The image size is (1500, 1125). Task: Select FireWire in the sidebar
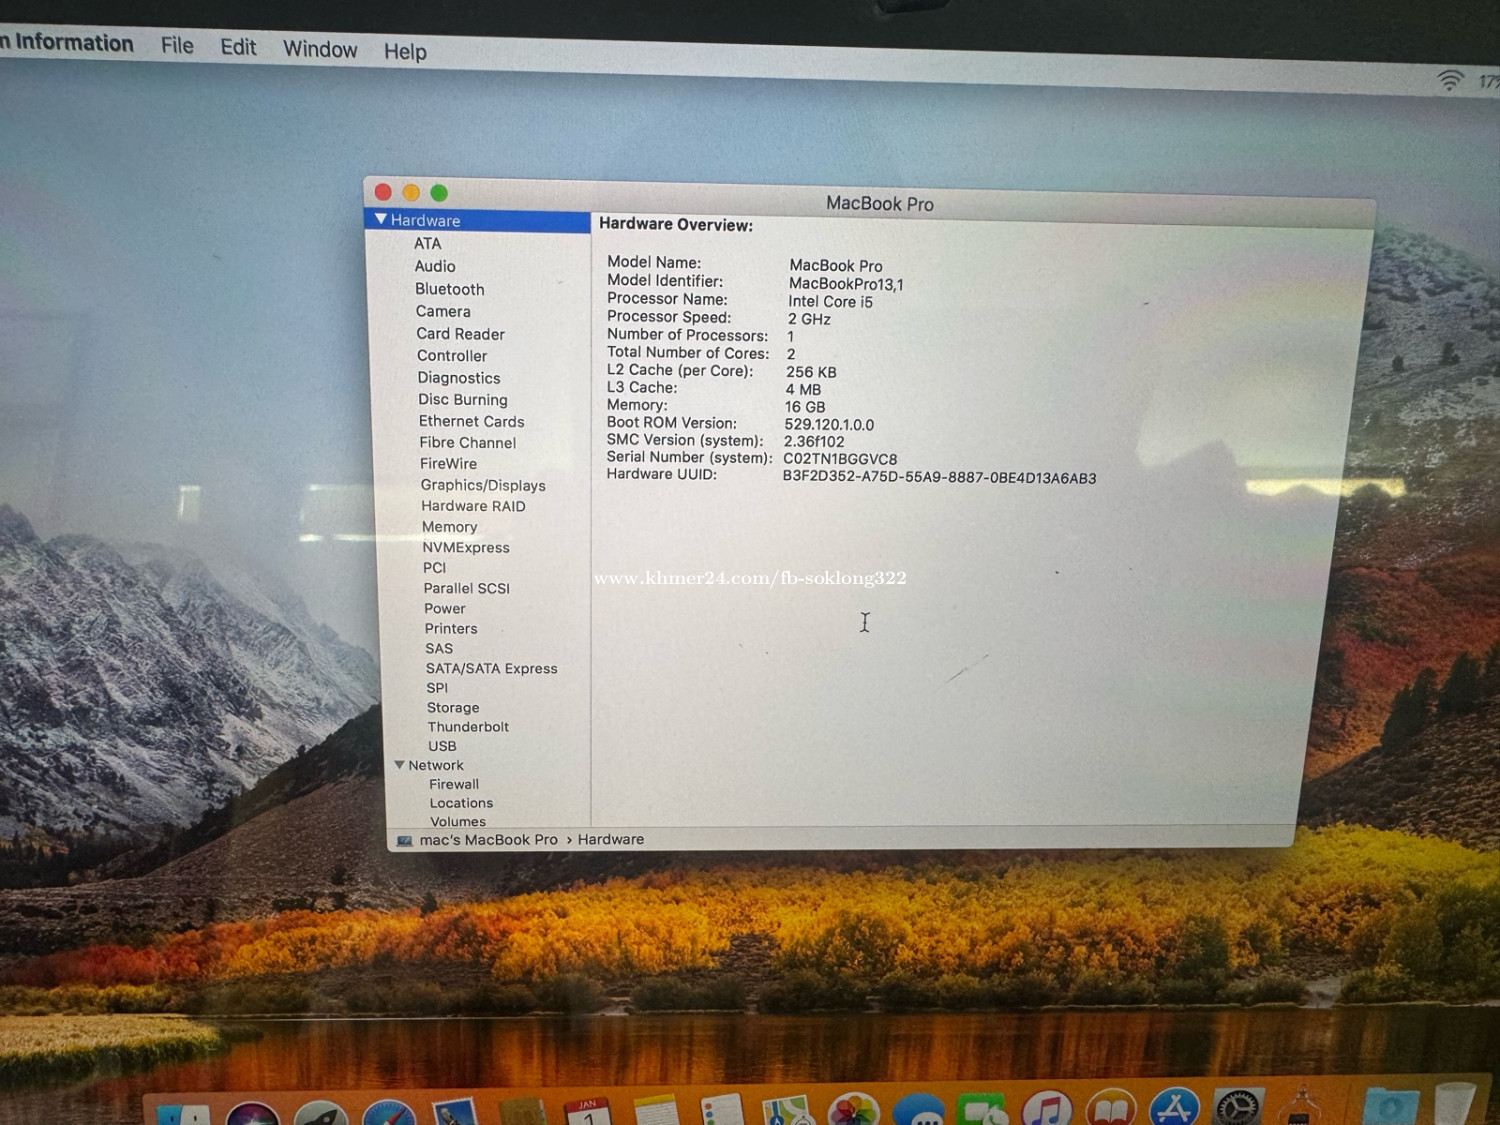point(448,464)
